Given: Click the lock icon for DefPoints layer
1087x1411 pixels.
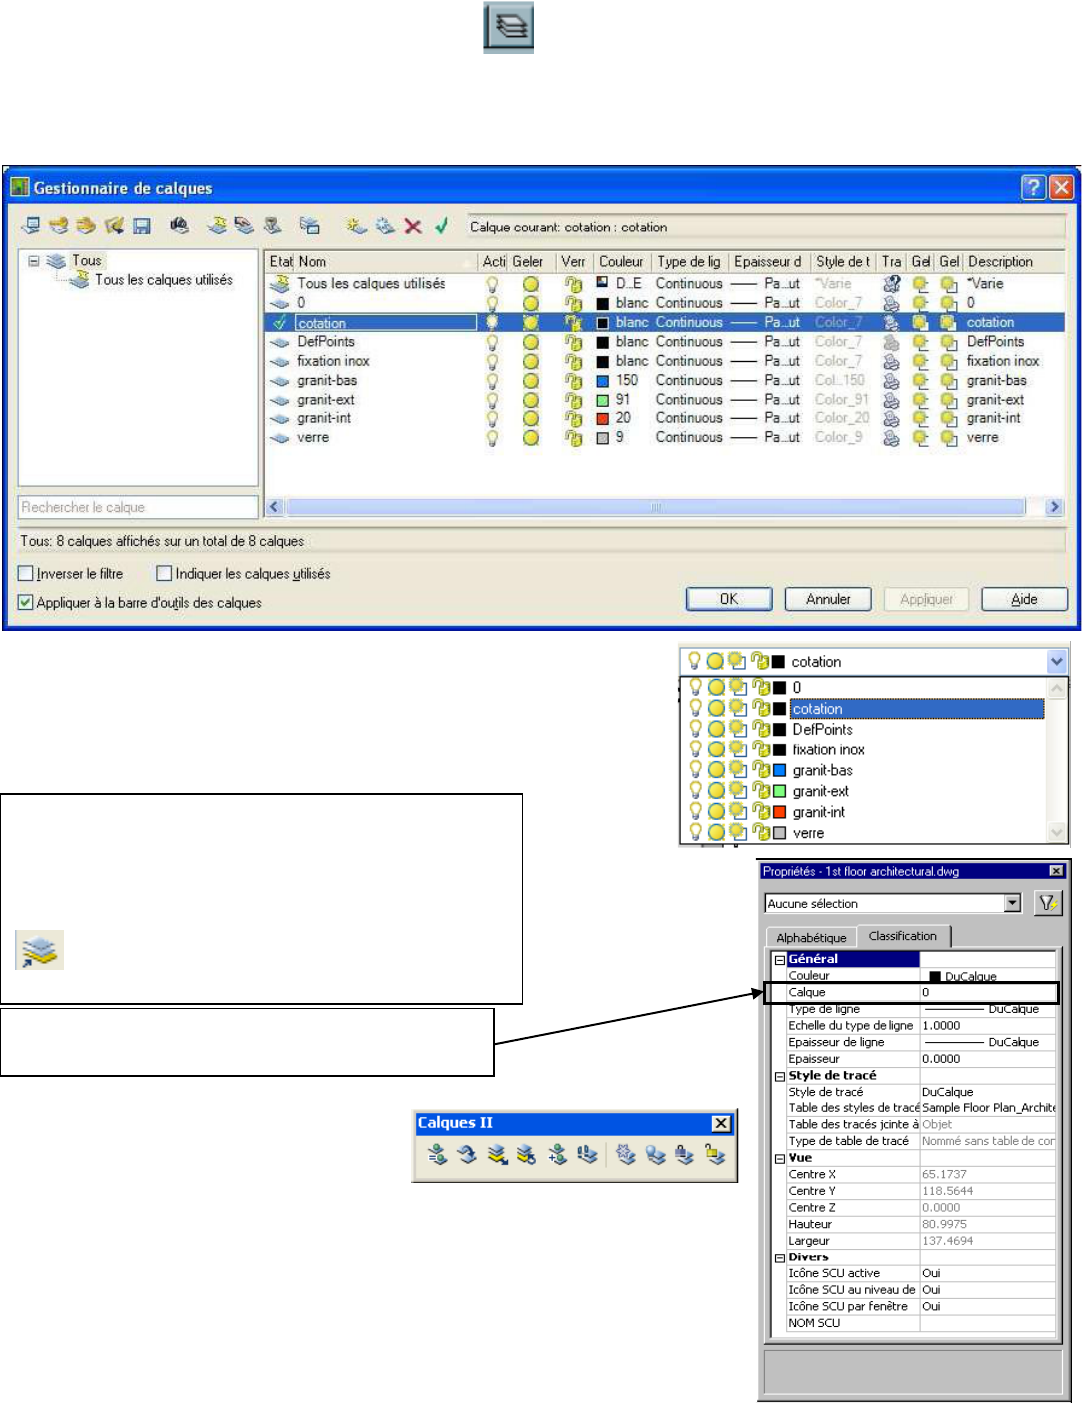Looking at the screenshot, I should [573, 342].
